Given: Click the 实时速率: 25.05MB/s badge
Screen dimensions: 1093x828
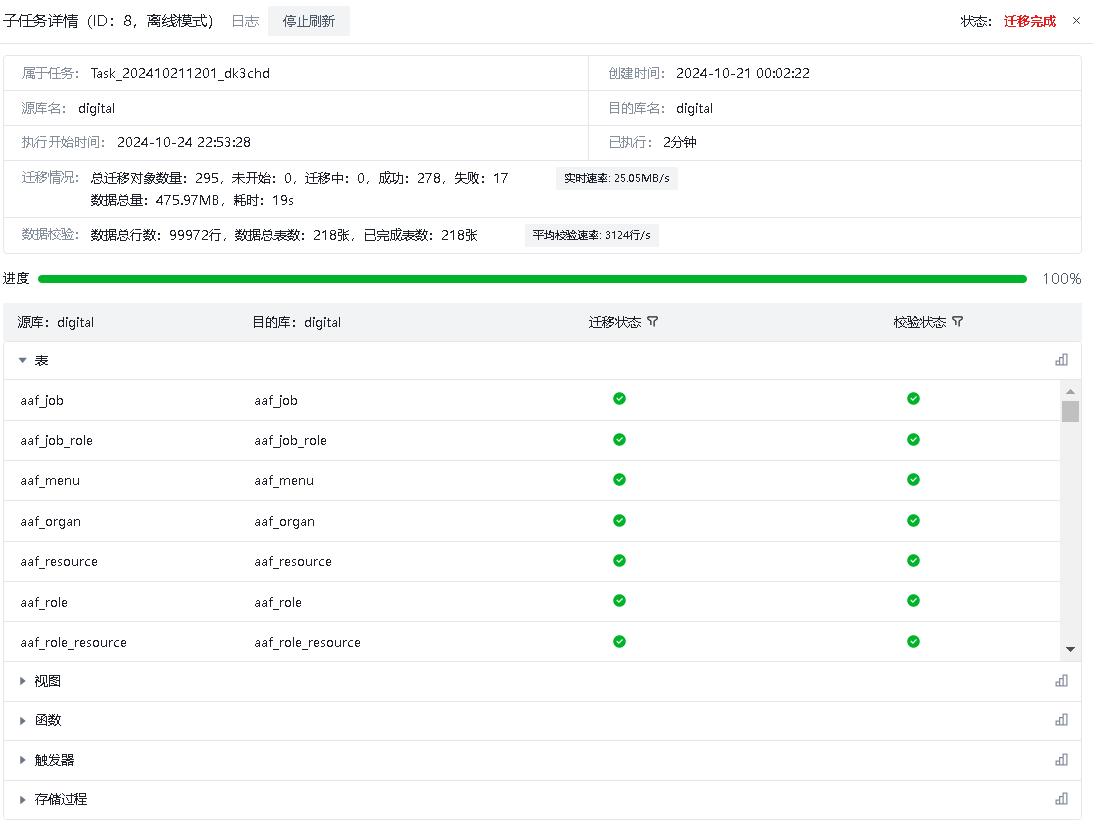Looking at the screenshot, I should pyautogui.click(x=617, y=178).
